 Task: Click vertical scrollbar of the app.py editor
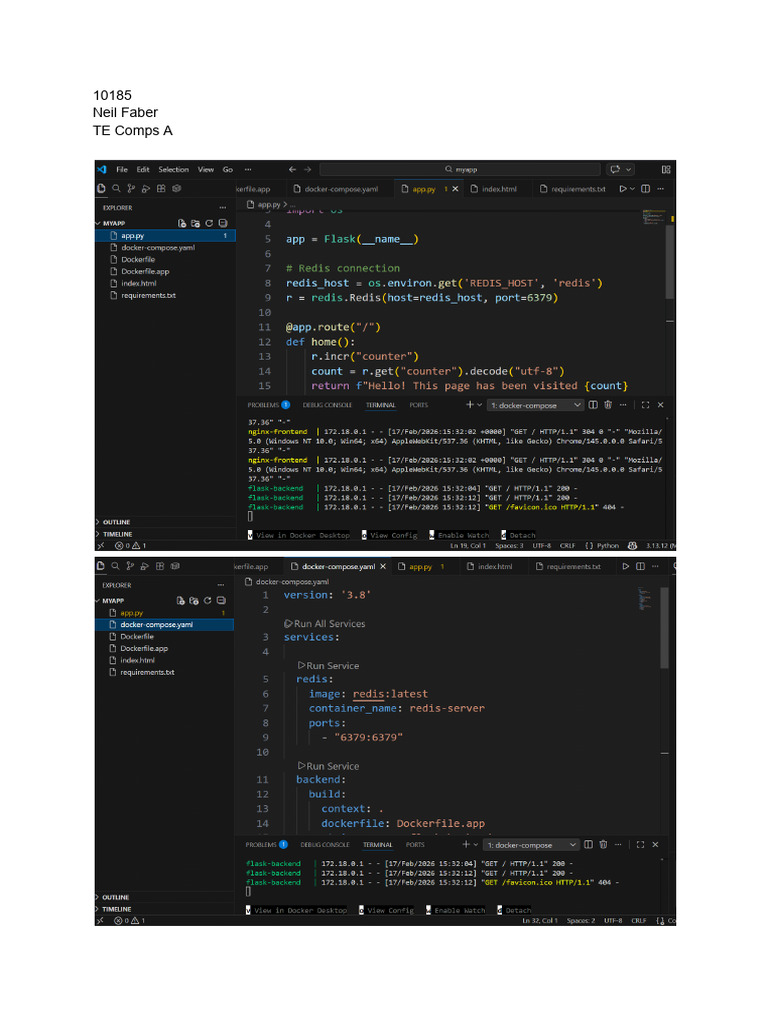(669, 261)
